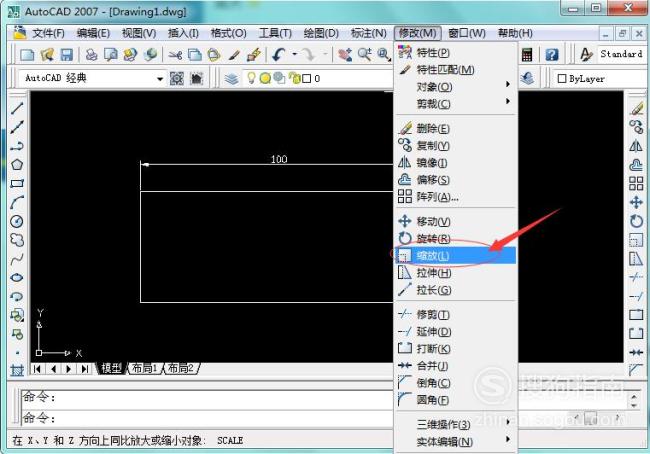
Task: Click the Hatch tool at left toolbar bottom
Action: coord(17,370)
